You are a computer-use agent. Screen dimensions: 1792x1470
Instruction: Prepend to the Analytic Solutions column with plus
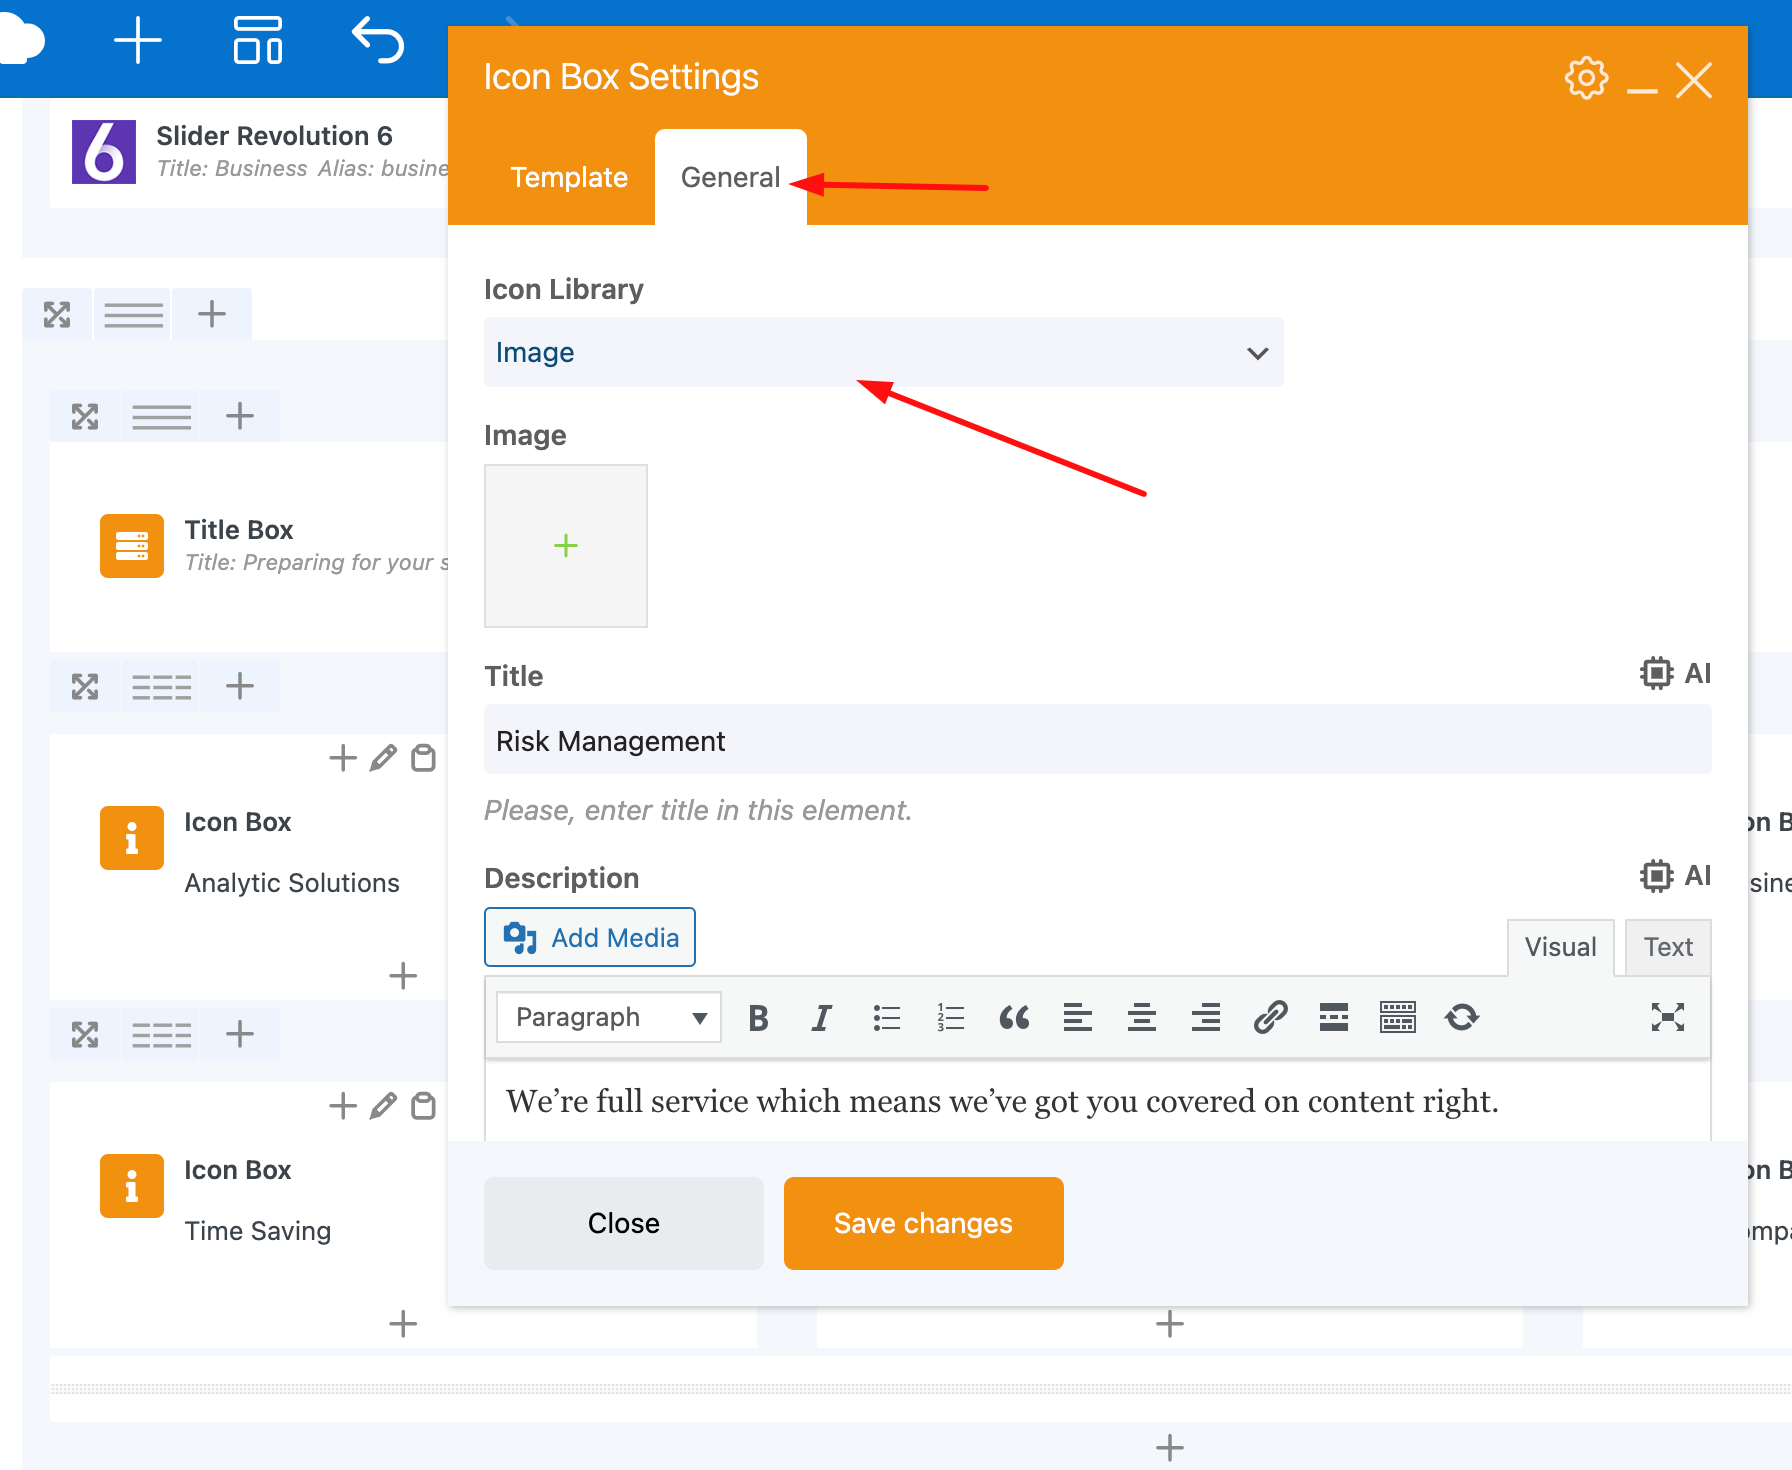pos(343,758)
